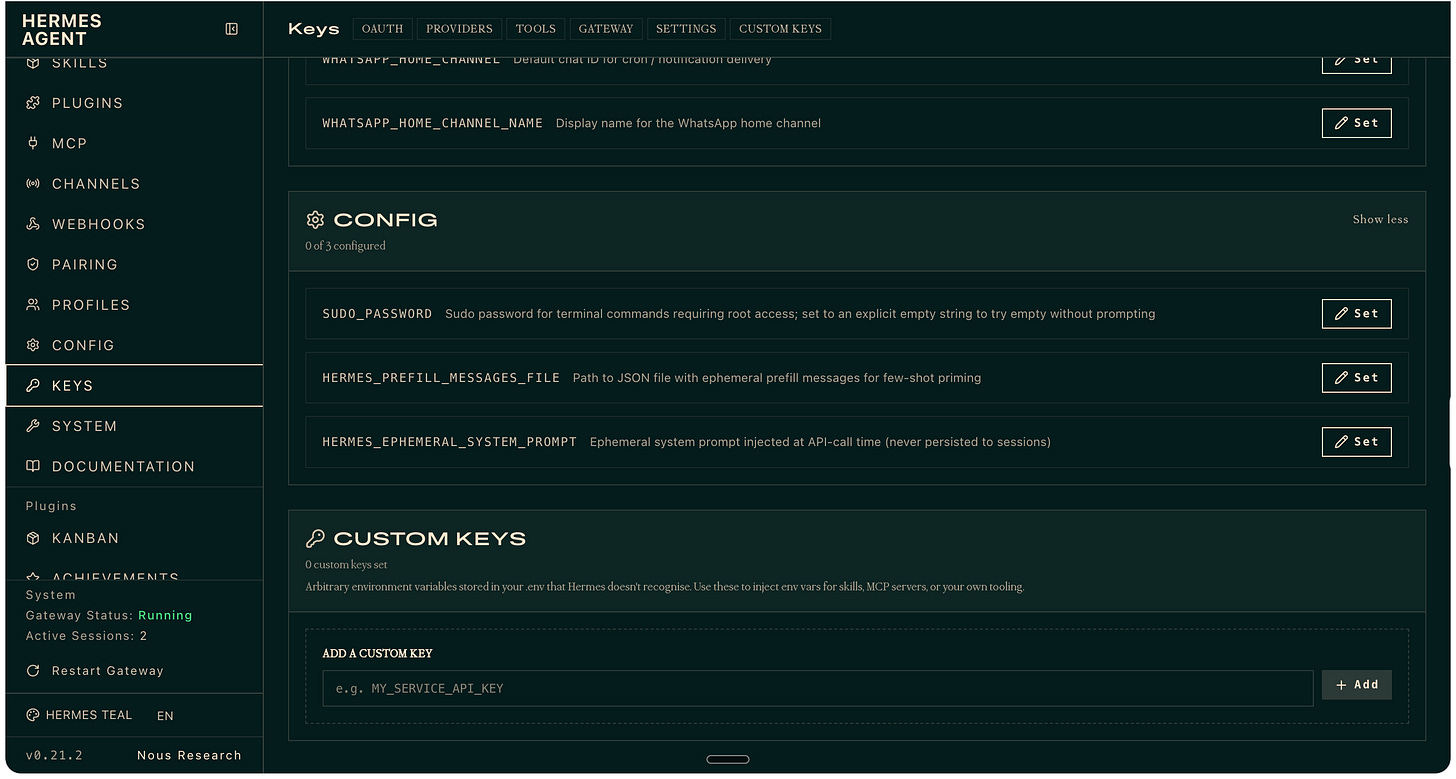Click the Keys key icon in sidebar
Screen dimensions: 1456x779
[x=33, y=386]
